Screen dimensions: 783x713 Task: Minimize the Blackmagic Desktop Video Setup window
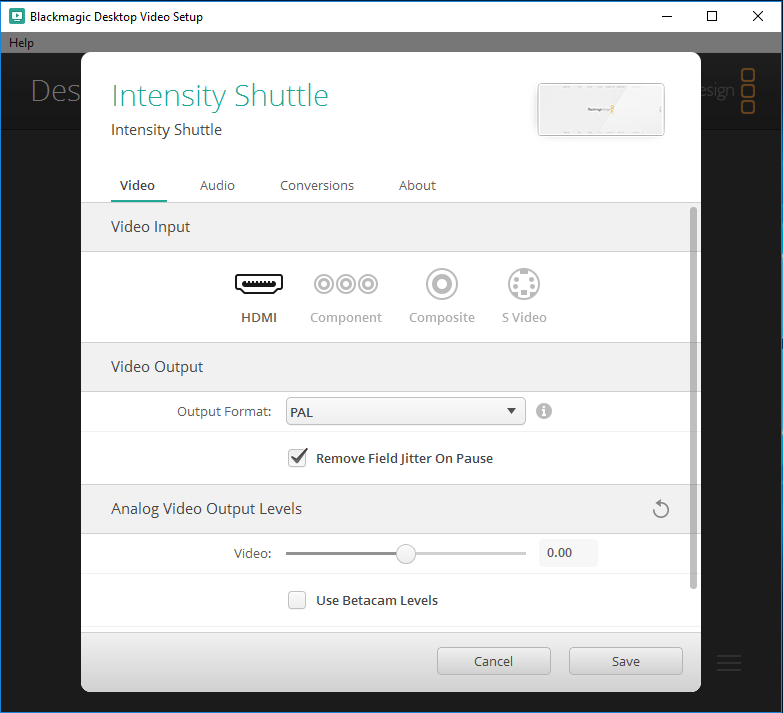(667, 16)
